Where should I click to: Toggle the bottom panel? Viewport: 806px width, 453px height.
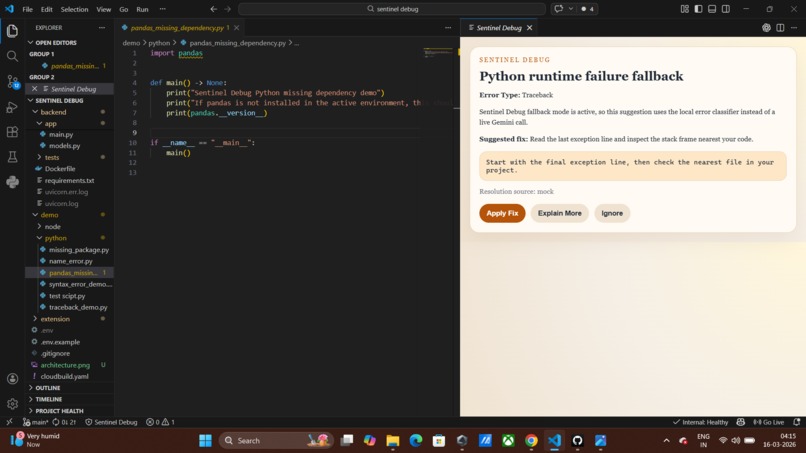click(712, 9)
